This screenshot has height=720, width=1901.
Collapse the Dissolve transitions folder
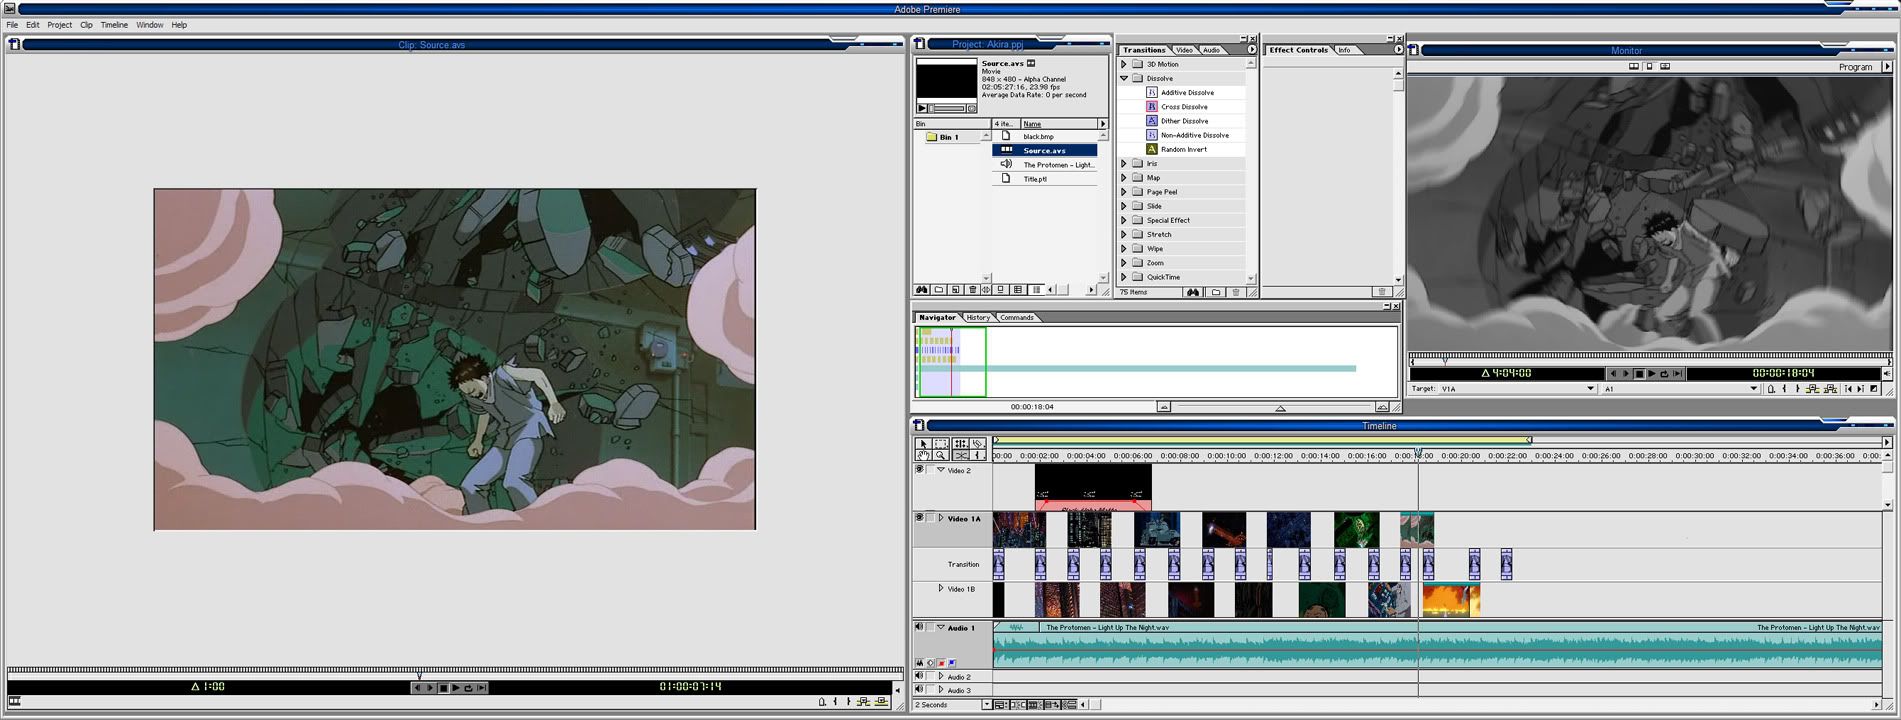click(1124, 78)
